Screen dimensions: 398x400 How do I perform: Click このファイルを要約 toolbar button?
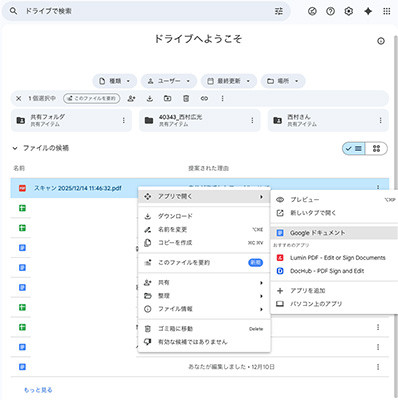[x=92, y=98]
